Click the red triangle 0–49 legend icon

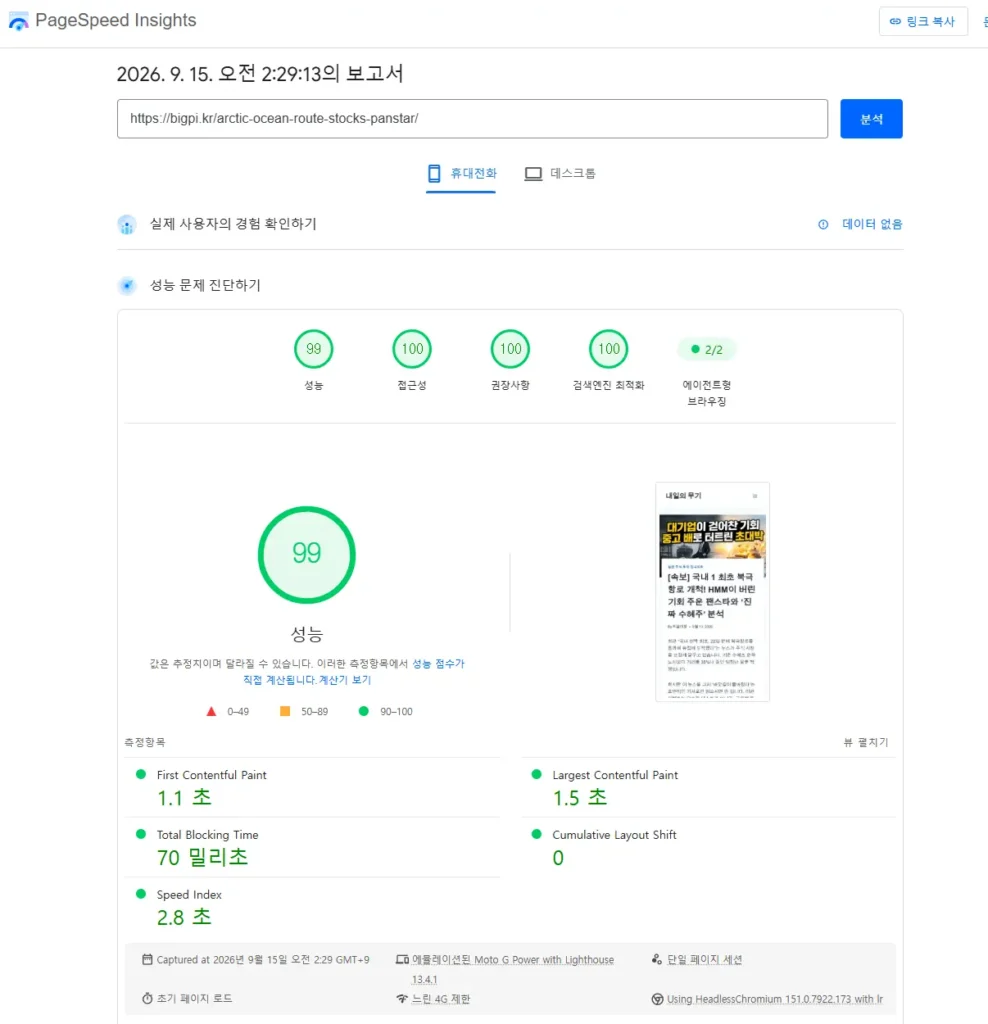tap(211, 712)
